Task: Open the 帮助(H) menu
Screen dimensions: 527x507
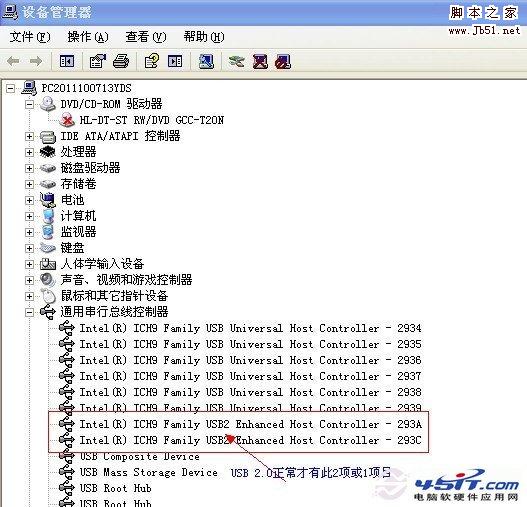Action: coord(204,37)
